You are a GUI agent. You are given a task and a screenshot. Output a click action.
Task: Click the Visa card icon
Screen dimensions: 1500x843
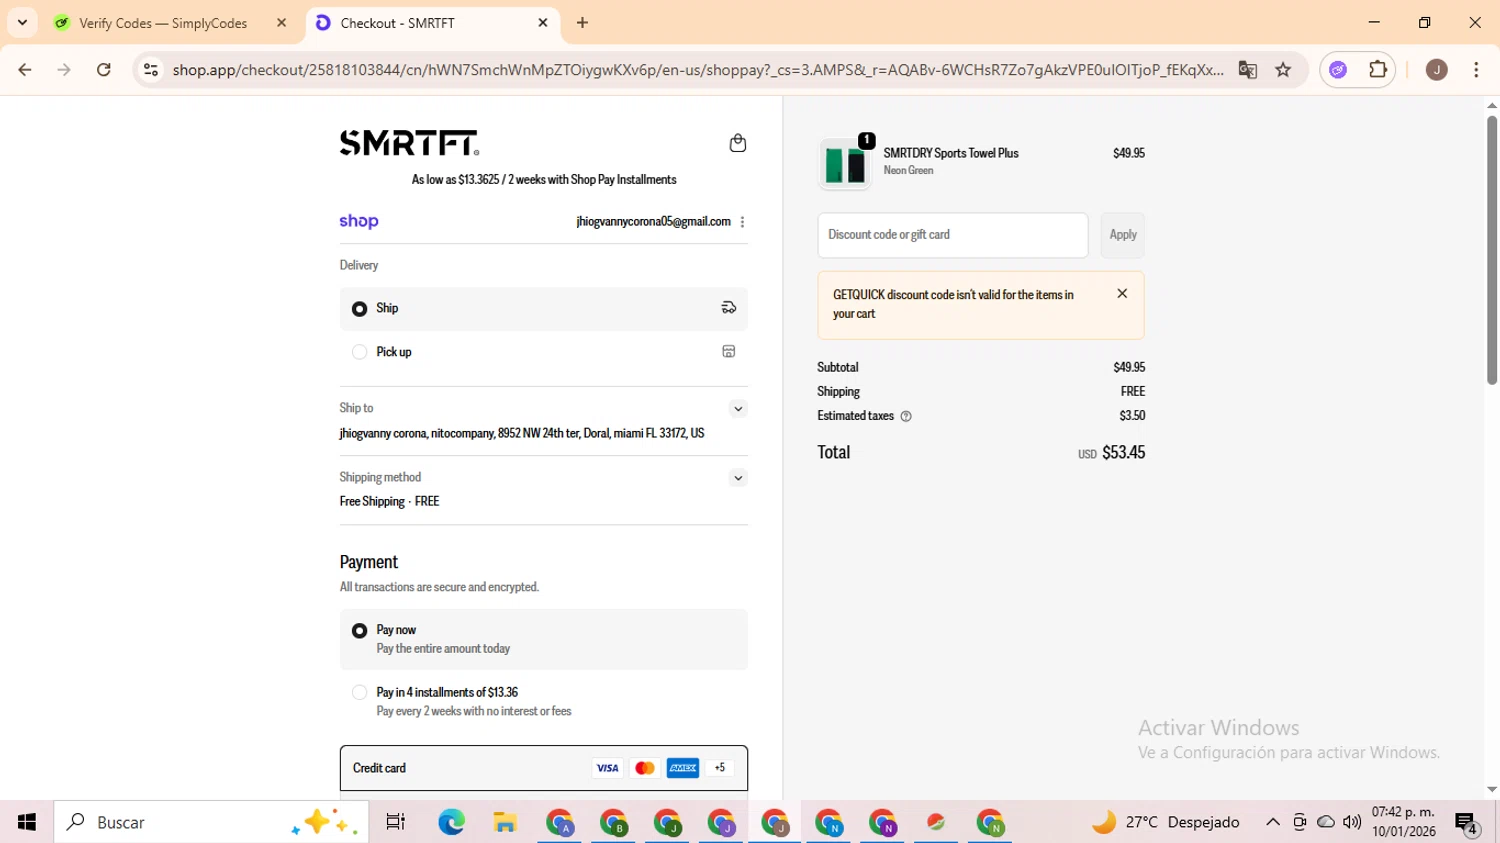(x=607, y=768)
